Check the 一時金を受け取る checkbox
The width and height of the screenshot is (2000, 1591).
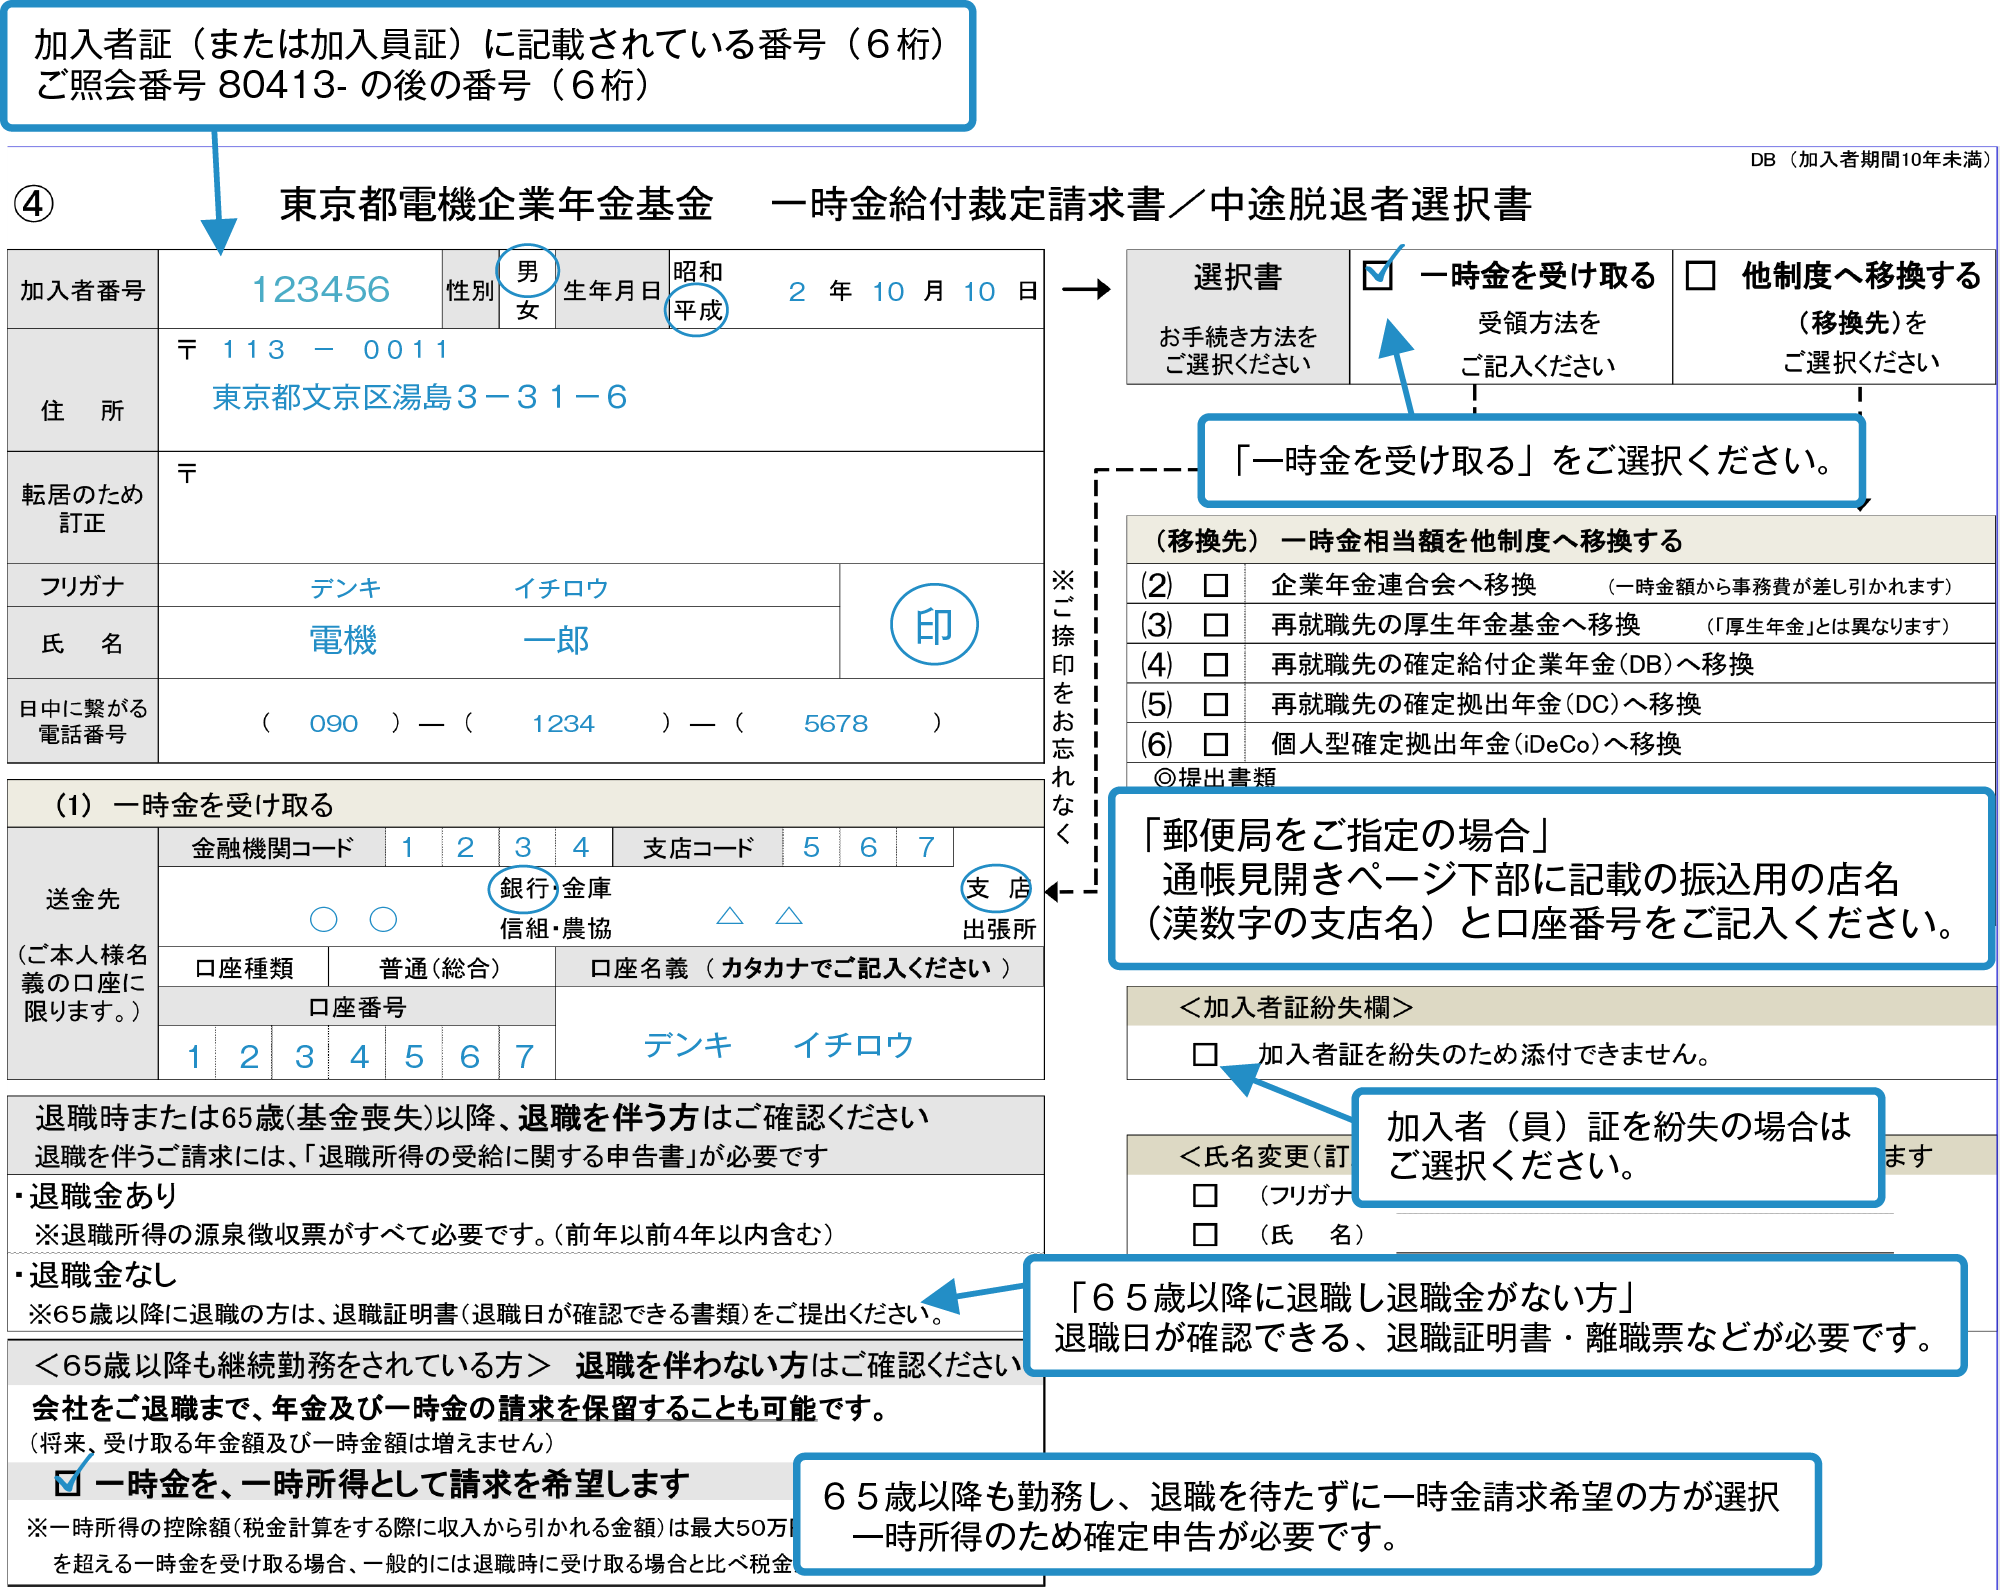point(1378,275)
